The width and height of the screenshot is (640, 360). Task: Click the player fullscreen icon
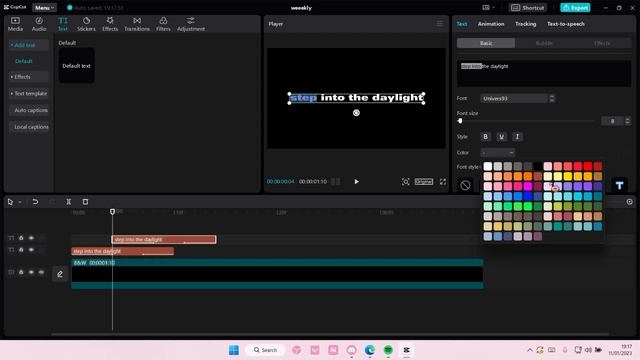tap(443, 182)
